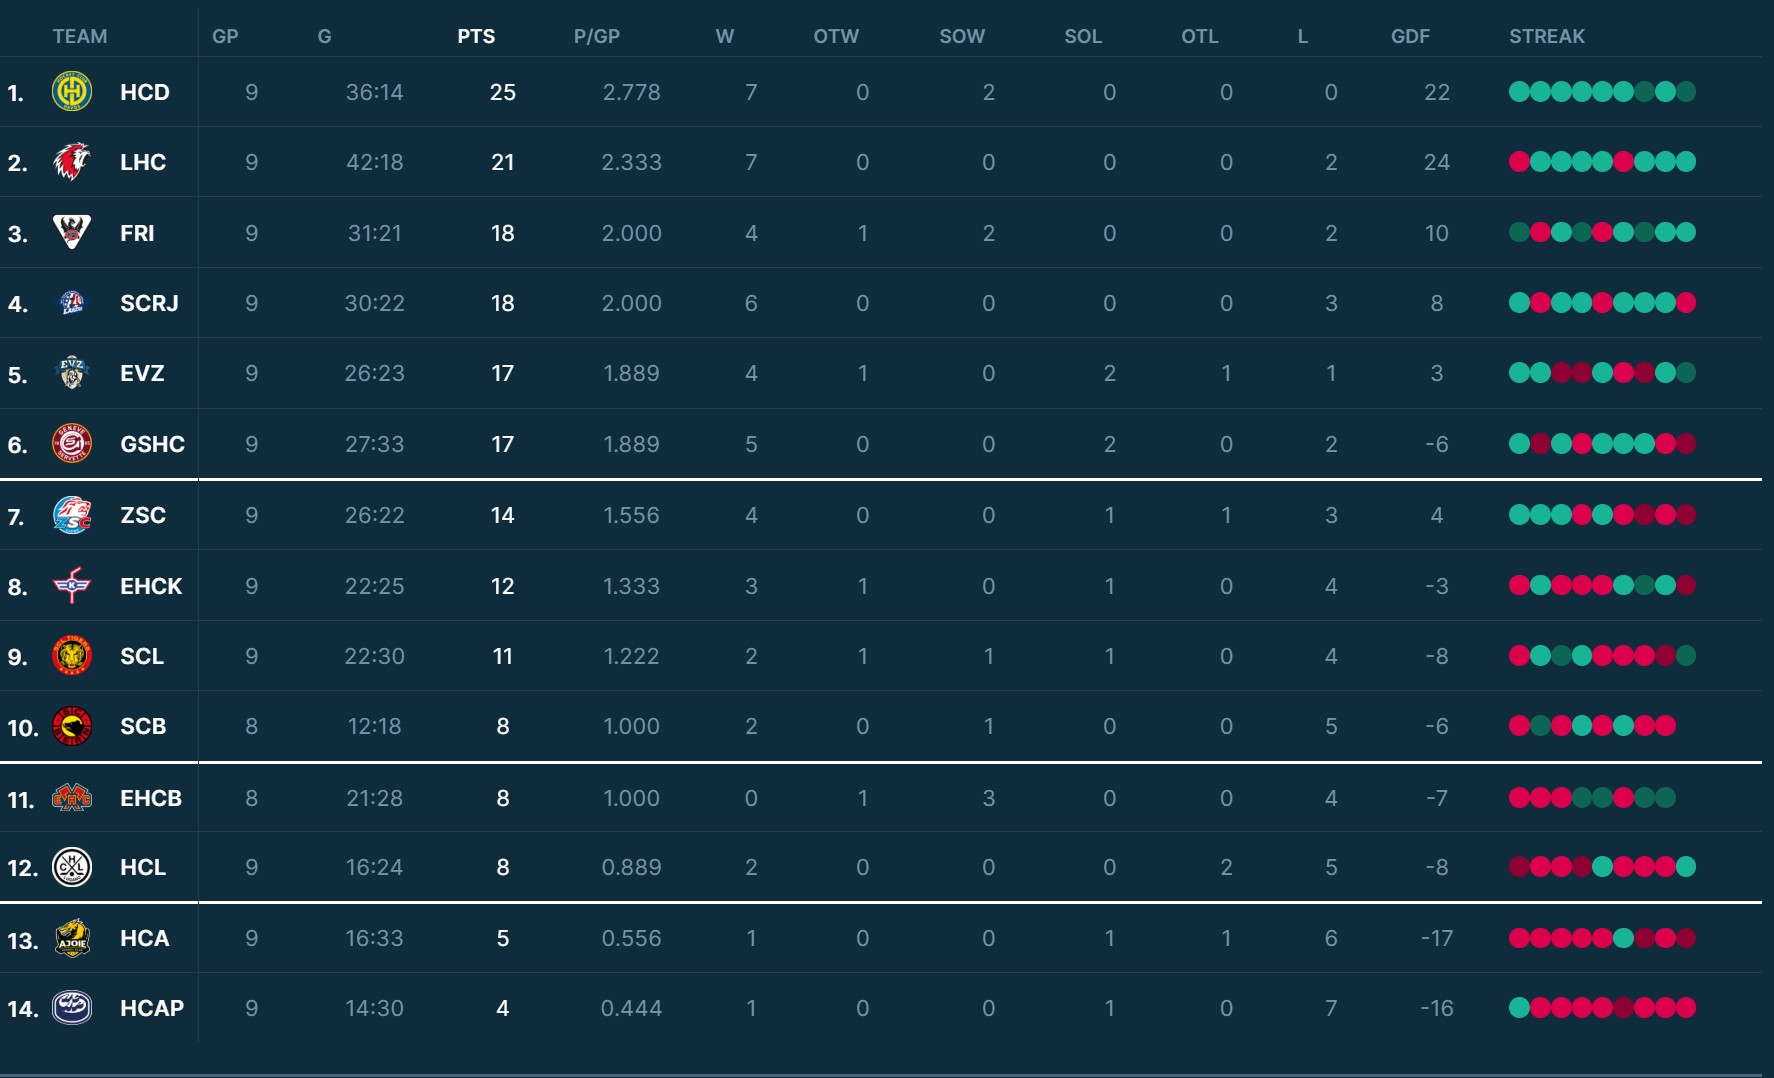Click the SCL tiger logo
The image size is (1774, 1078).
[x=72, y=656]
